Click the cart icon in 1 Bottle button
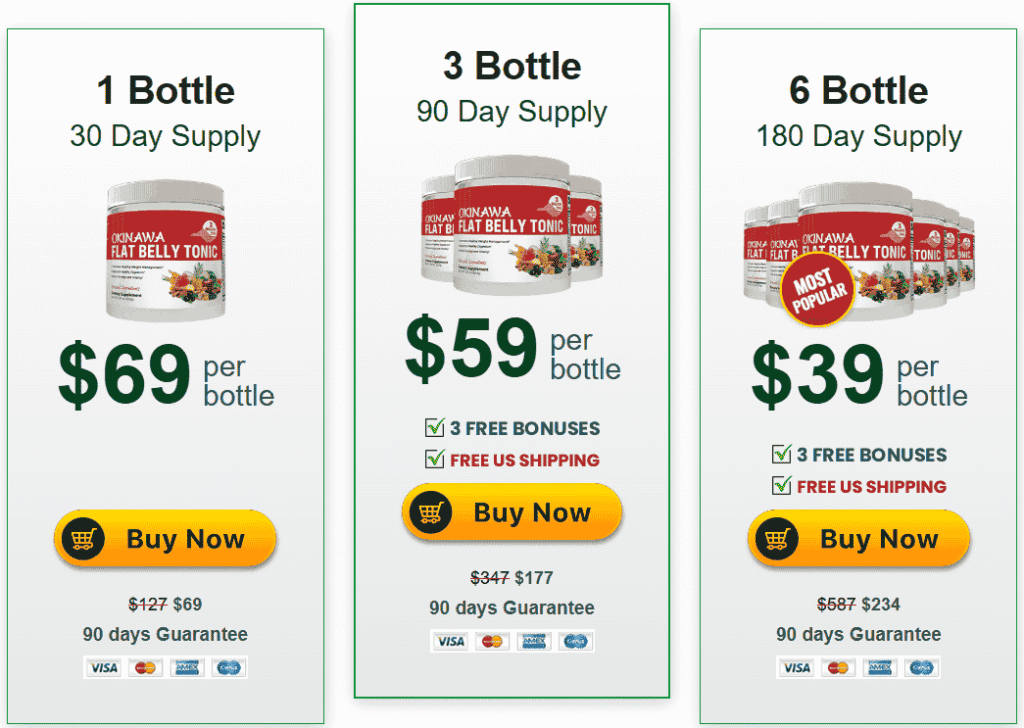The height and width of the screenshot is (728, 1024). tap(84, 540)
